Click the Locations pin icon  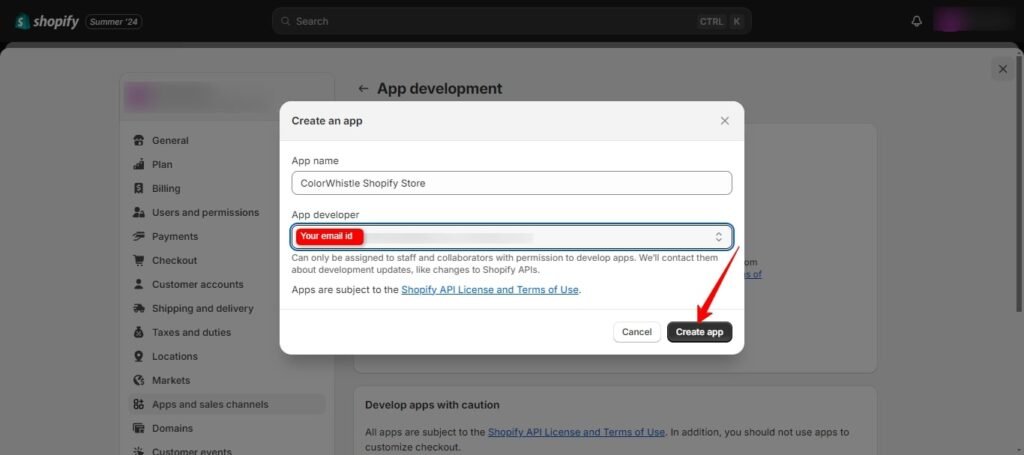[138, 356]
